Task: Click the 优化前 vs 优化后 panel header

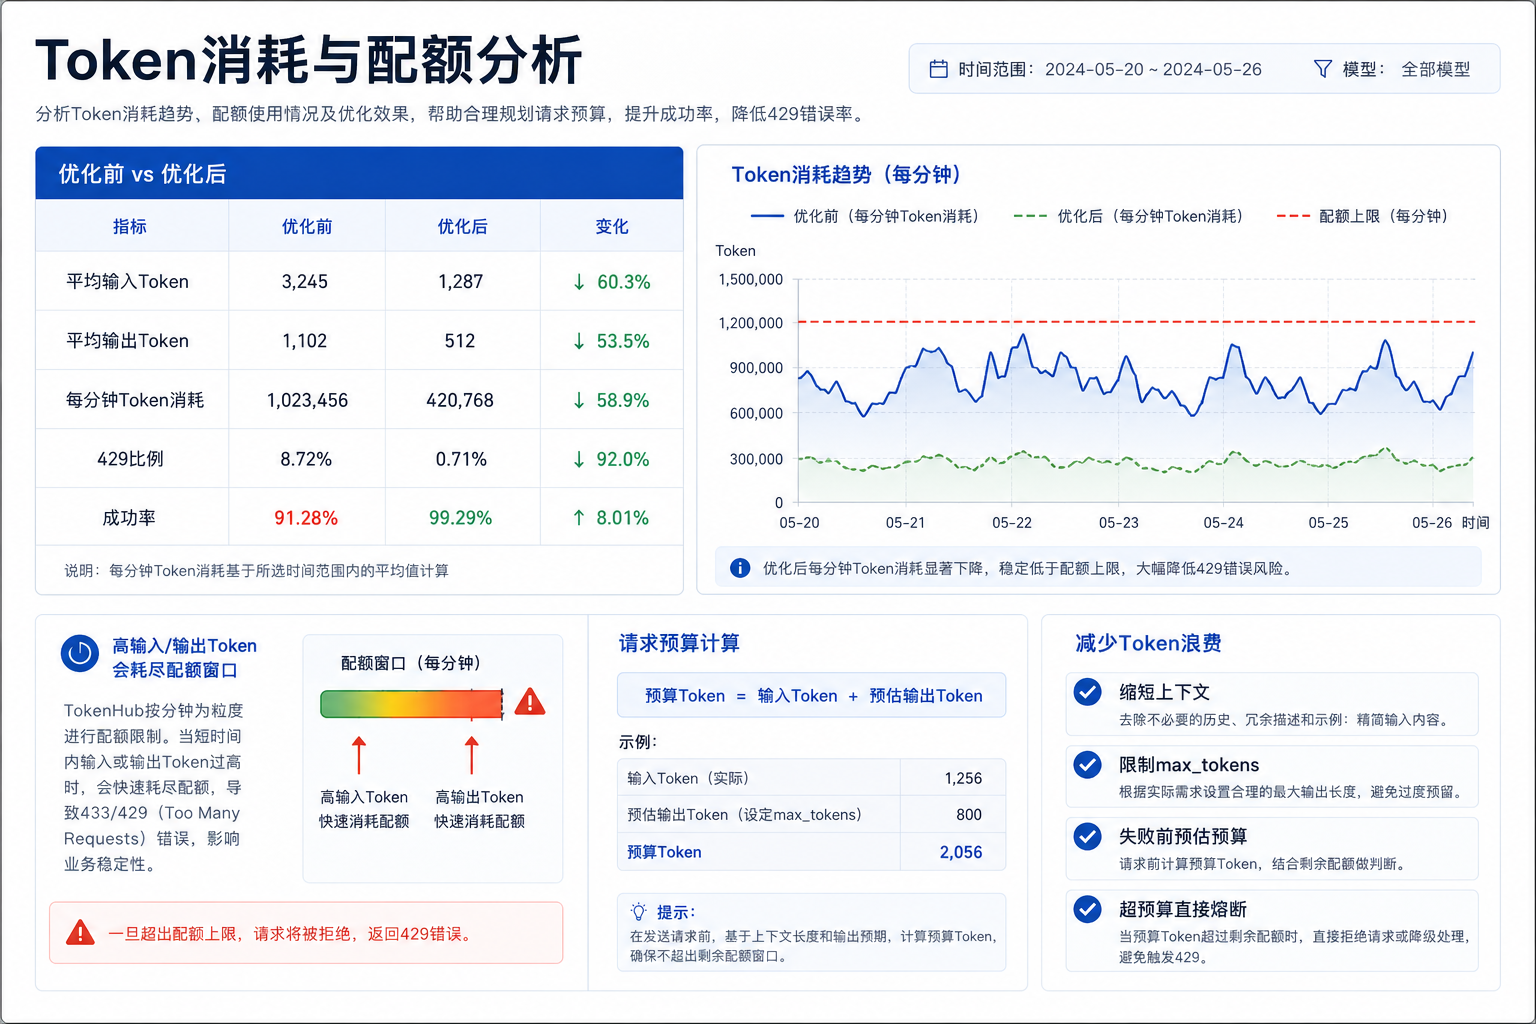Action: pos(359,173)
